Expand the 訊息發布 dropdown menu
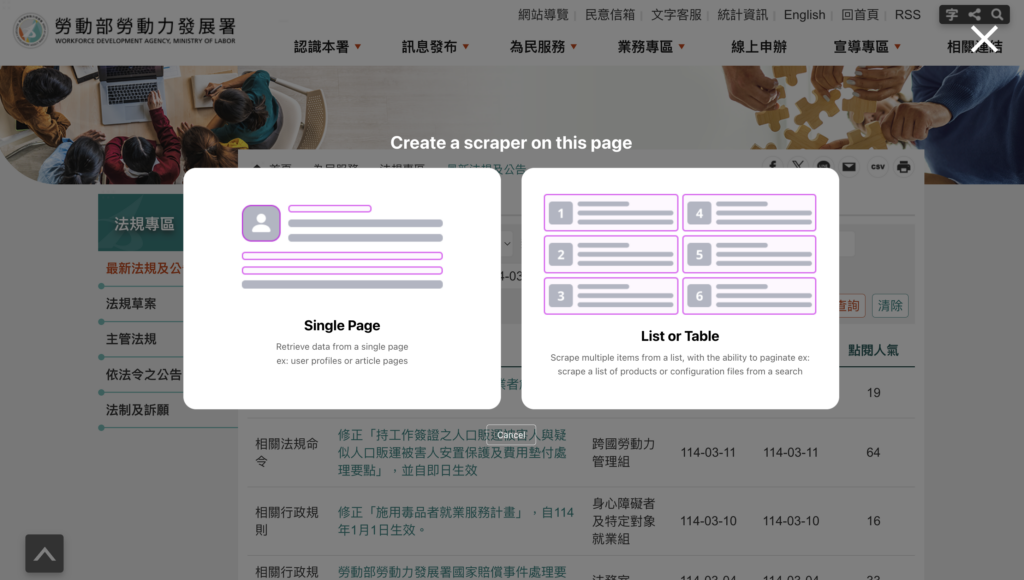Image resolution: width=1024 pixels, height=580 pixels. [x=435, y=47]
